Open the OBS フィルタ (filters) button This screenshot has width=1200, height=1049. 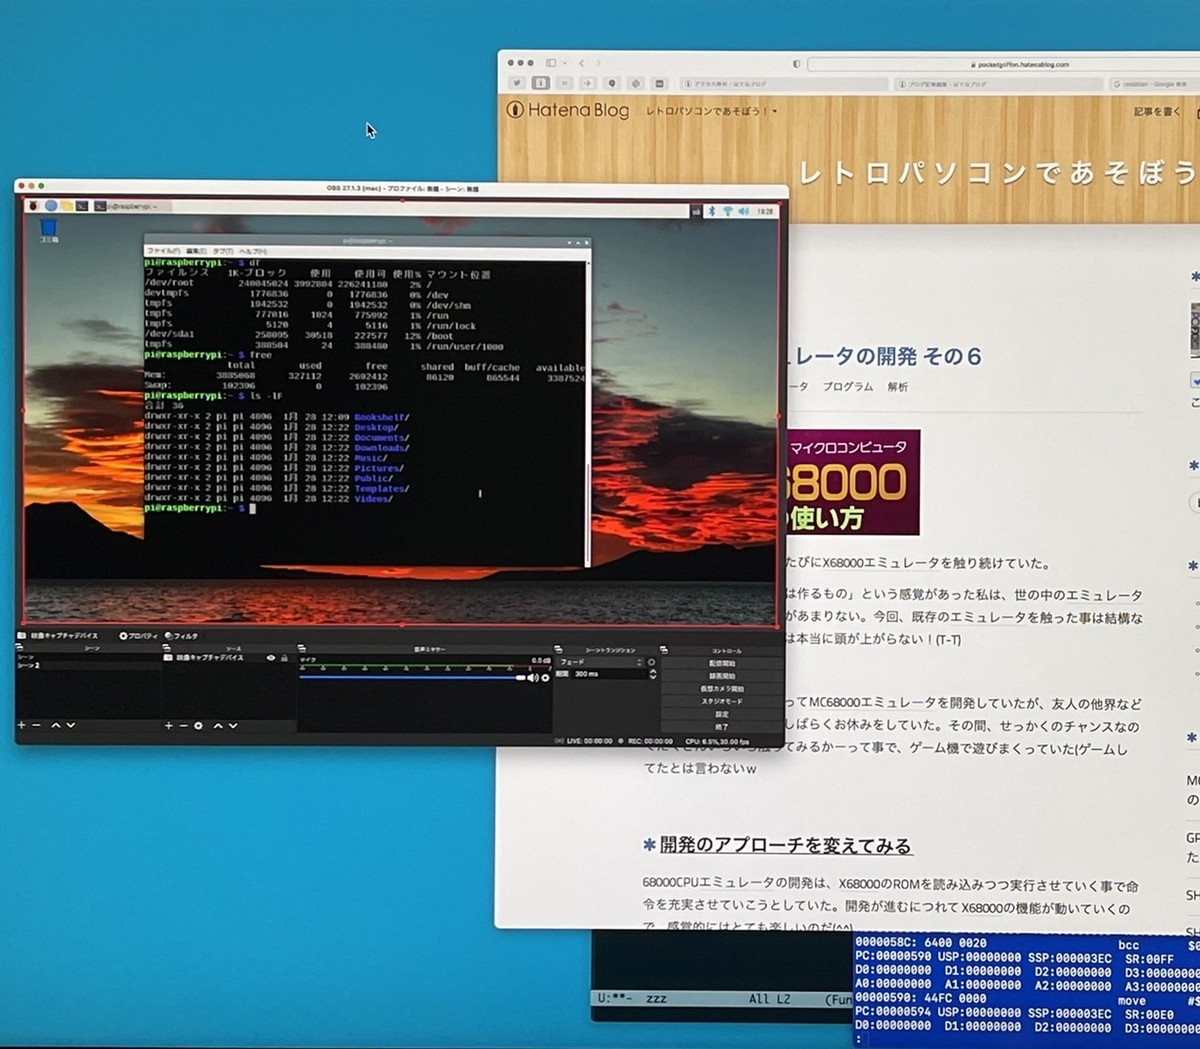(182, 636)
